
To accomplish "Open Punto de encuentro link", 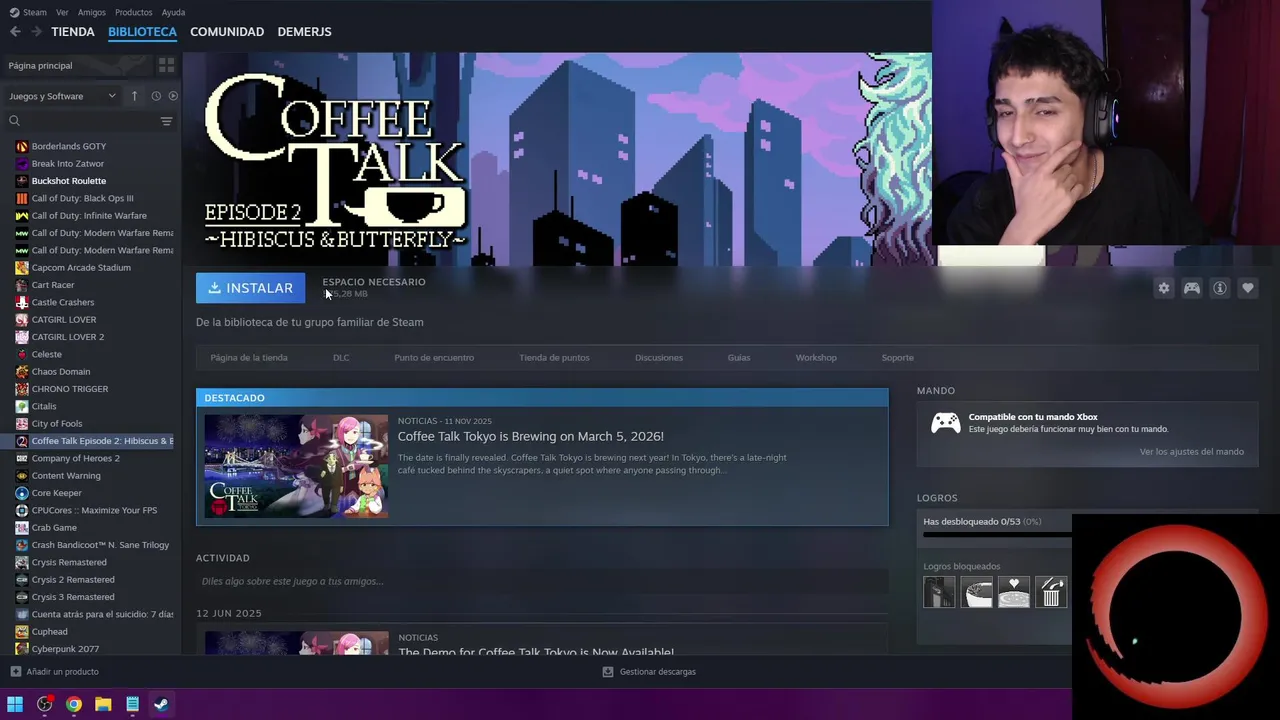I will 434,357.
